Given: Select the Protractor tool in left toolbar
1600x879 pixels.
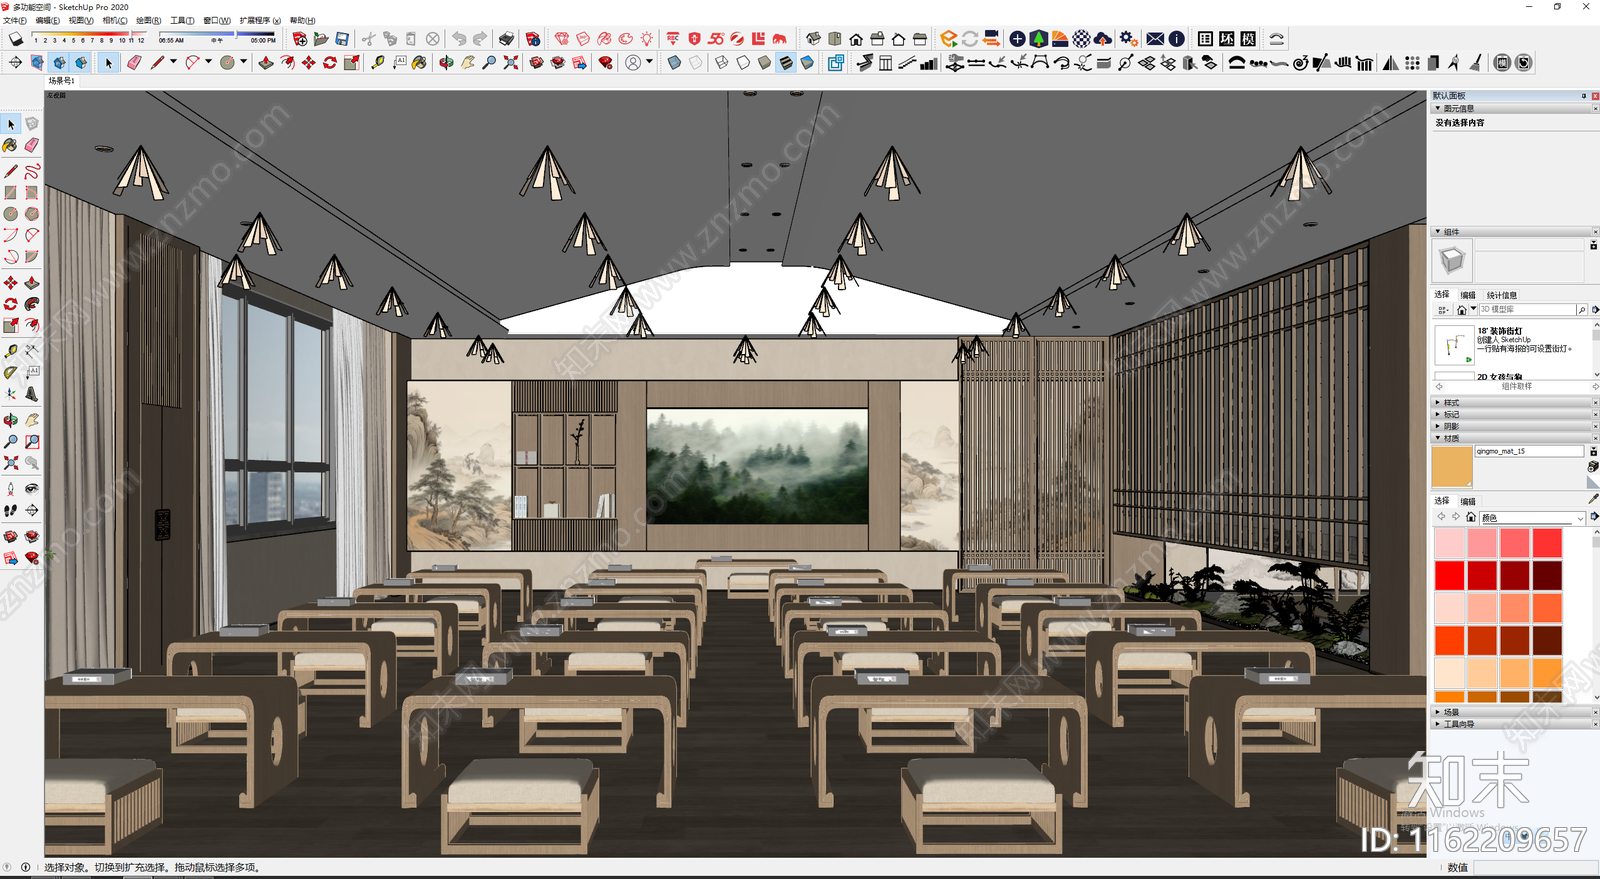Looking at the screenshot, I should click(x=11, y=372).
